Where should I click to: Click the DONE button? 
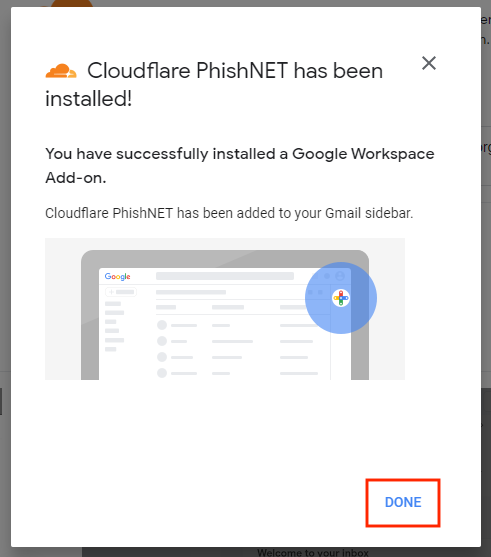click(x=403, y=502)
